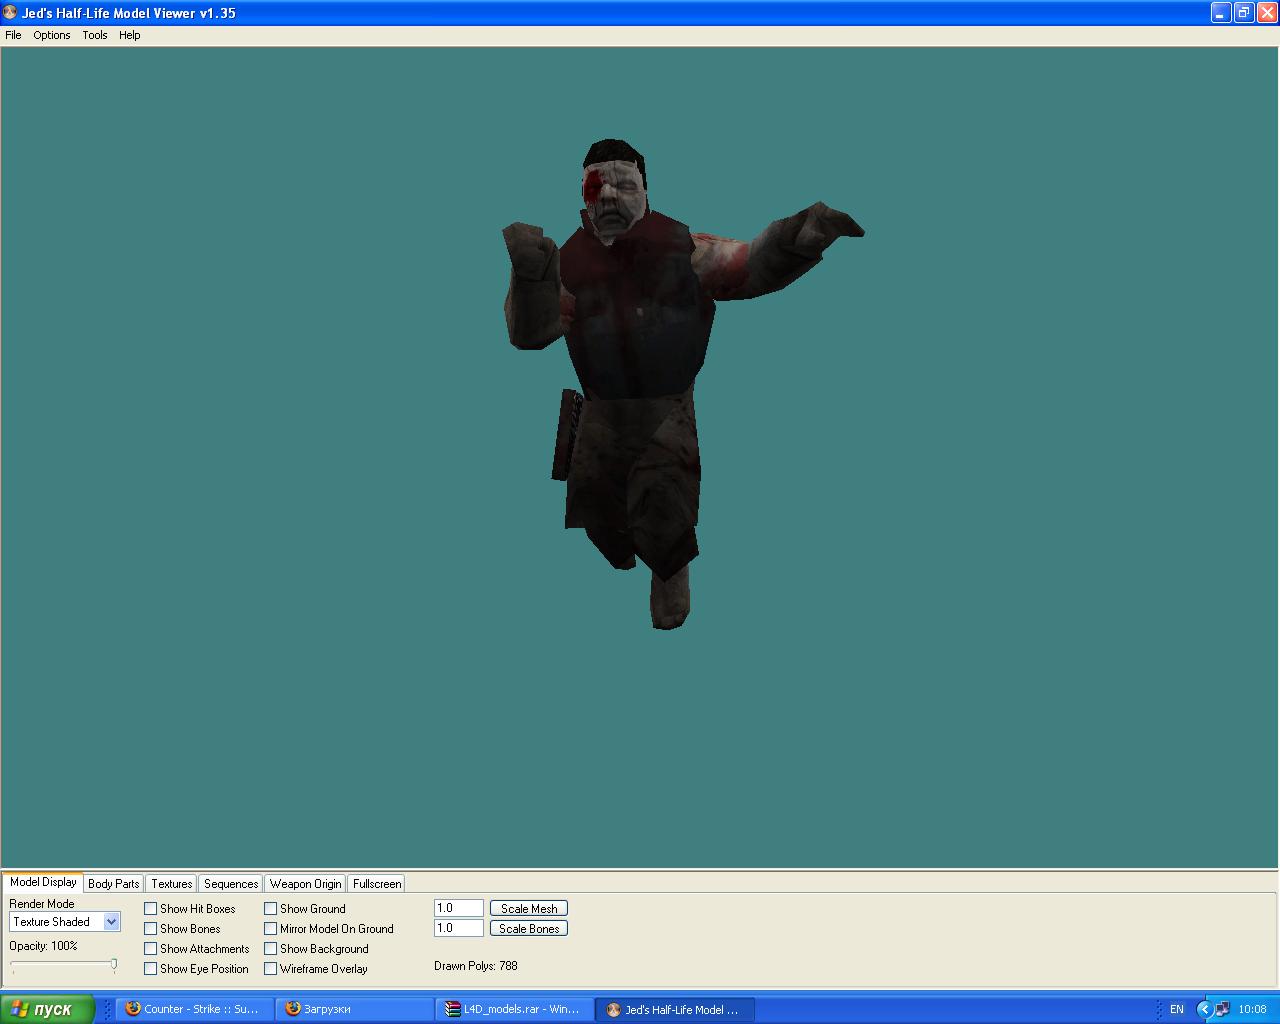This screenshot has width=1280, height=1024.
Task: Click the Scale Bones value field
Action: 459,928
